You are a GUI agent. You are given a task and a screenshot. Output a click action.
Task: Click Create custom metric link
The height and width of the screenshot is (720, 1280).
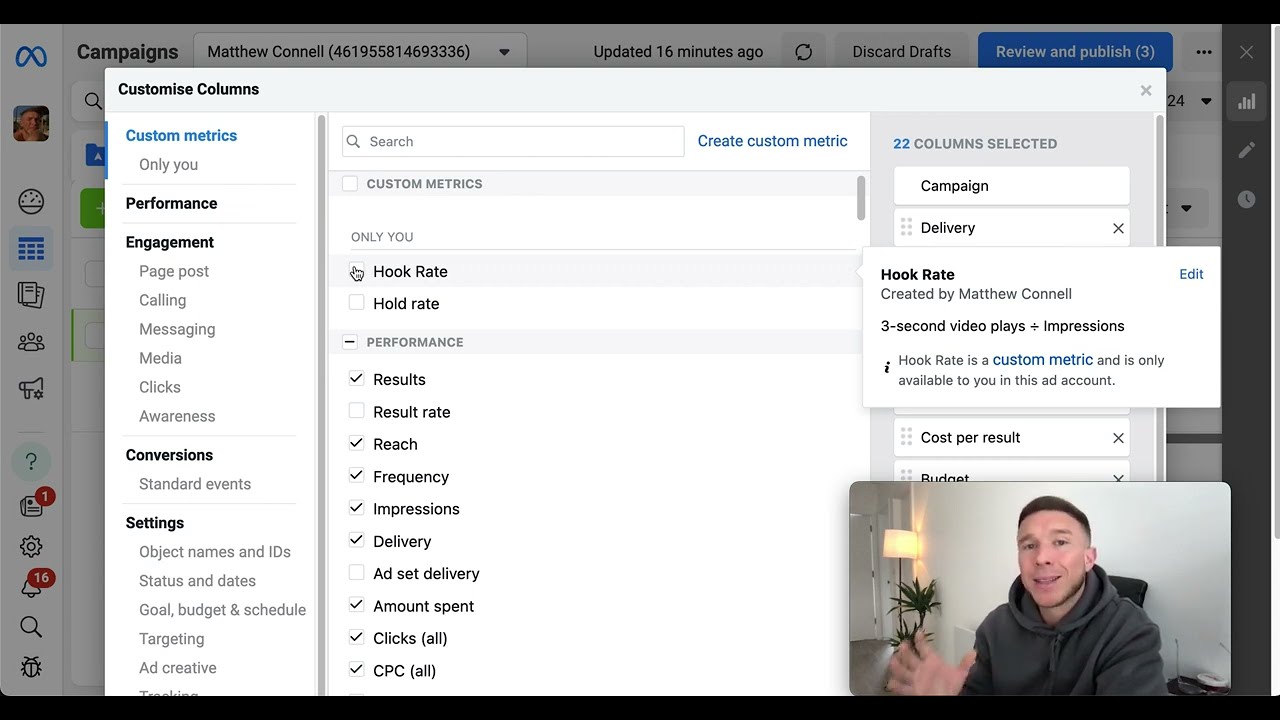[x=772, y=141]
